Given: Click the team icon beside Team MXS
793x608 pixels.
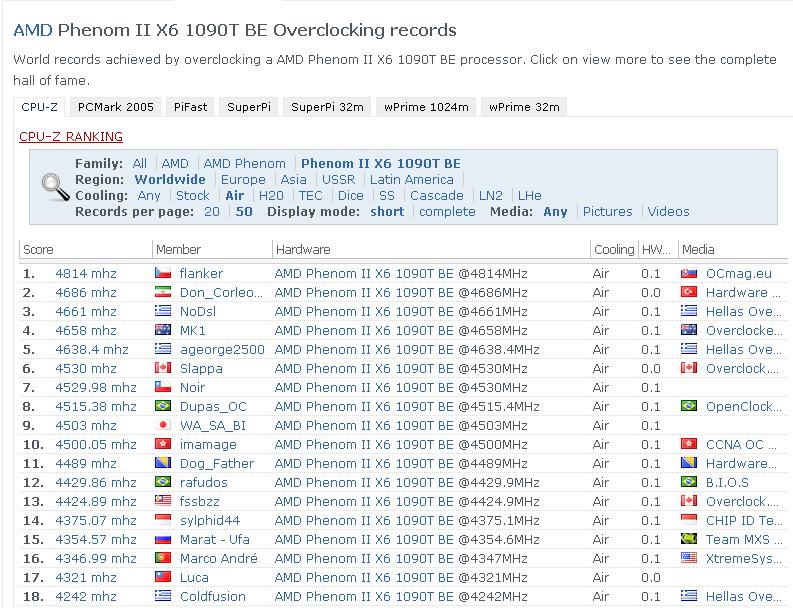Looking at the screenshot, I should coord(689,539).
